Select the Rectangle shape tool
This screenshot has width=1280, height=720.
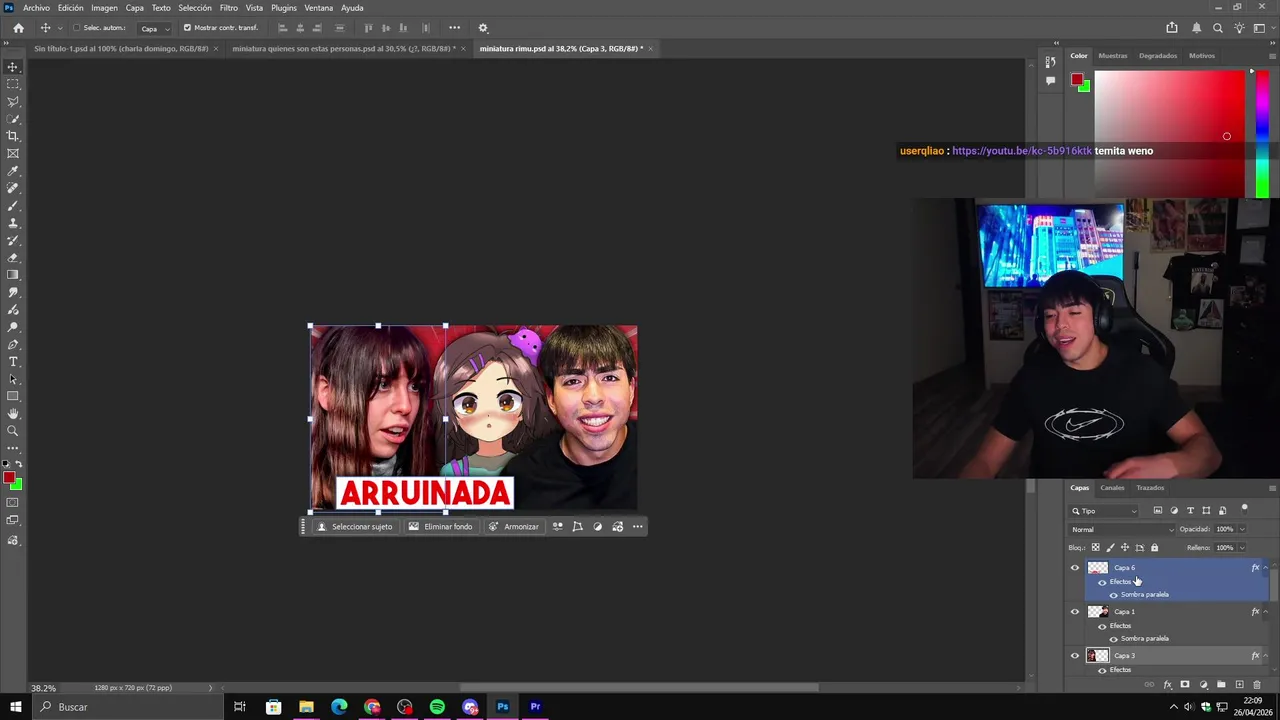pyautogui.click(x=13, y=396)
